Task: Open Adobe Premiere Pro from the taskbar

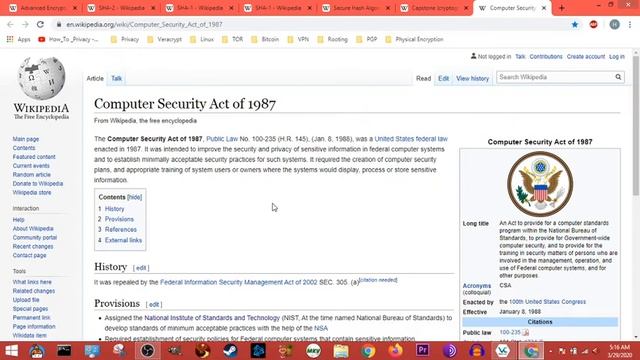Action: [x=422, y=351]
